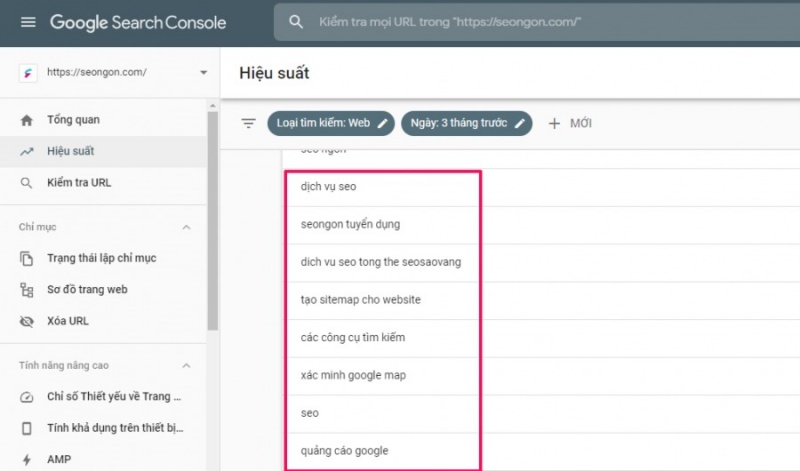Viewport: 800px width, 471px height.
Task: Click the phone icon beside Tính khả dụng
Action: (27, 428)
